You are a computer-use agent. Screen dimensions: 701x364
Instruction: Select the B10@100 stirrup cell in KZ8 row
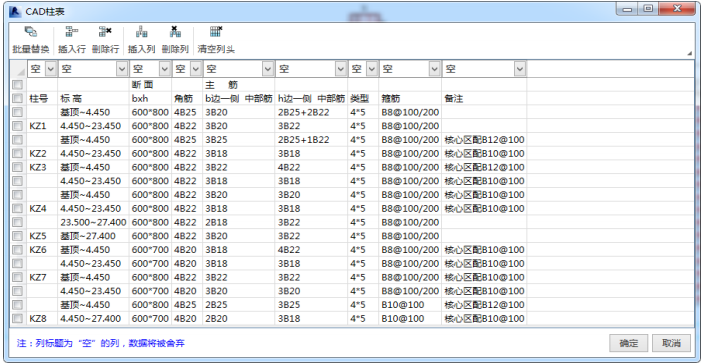(x=410, y=319)
